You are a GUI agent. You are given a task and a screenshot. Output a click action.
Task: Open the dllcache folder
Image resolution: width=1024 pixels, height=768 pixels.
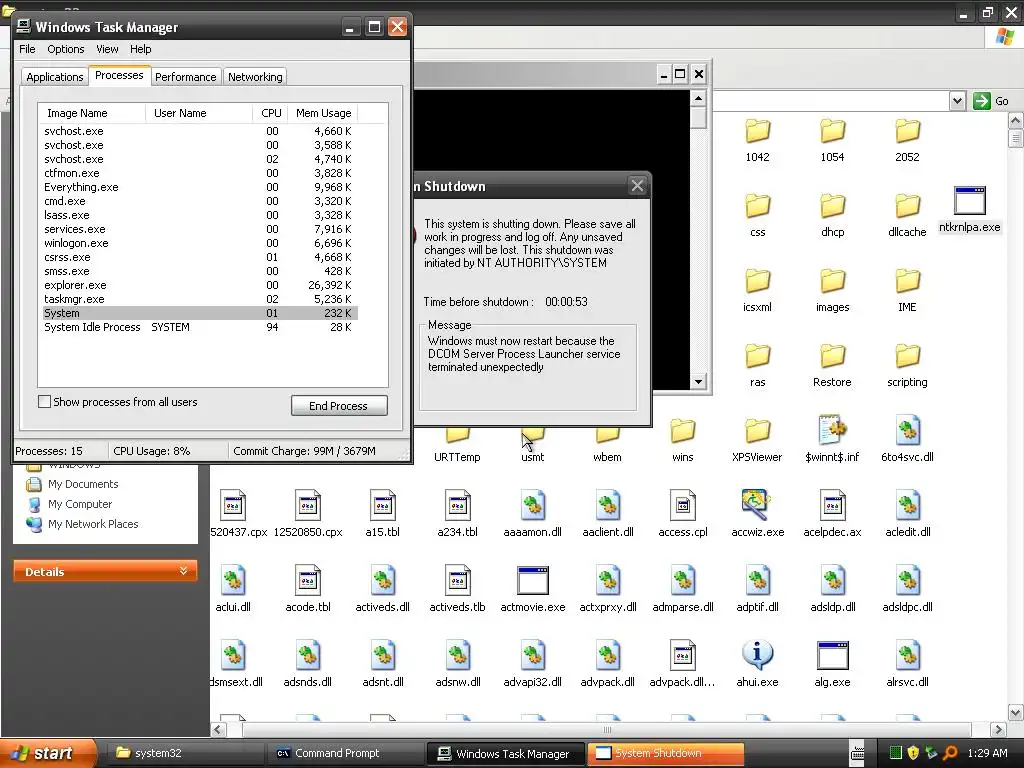pyautogui.click(x=907, y=206)
